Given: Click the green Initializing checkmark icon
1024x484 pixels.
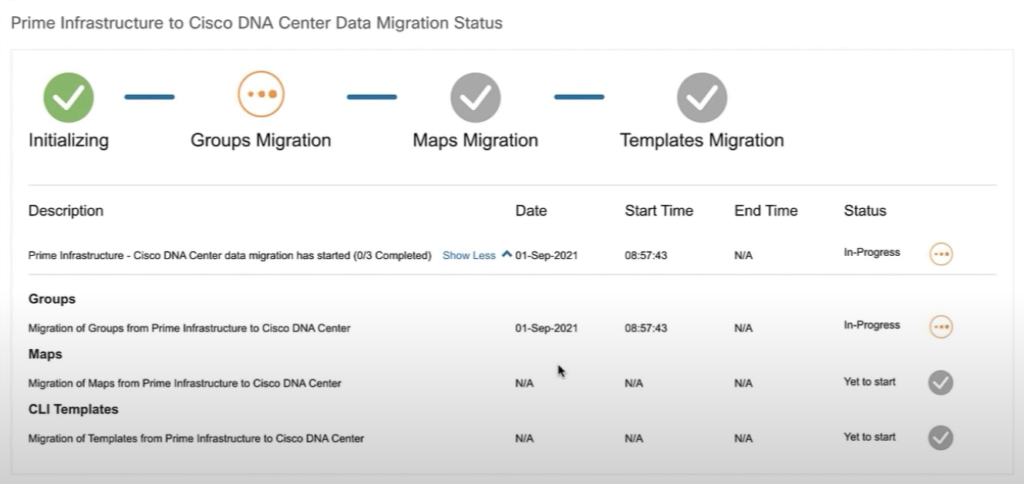Looking at the screenshot, I should pos(68,97).
